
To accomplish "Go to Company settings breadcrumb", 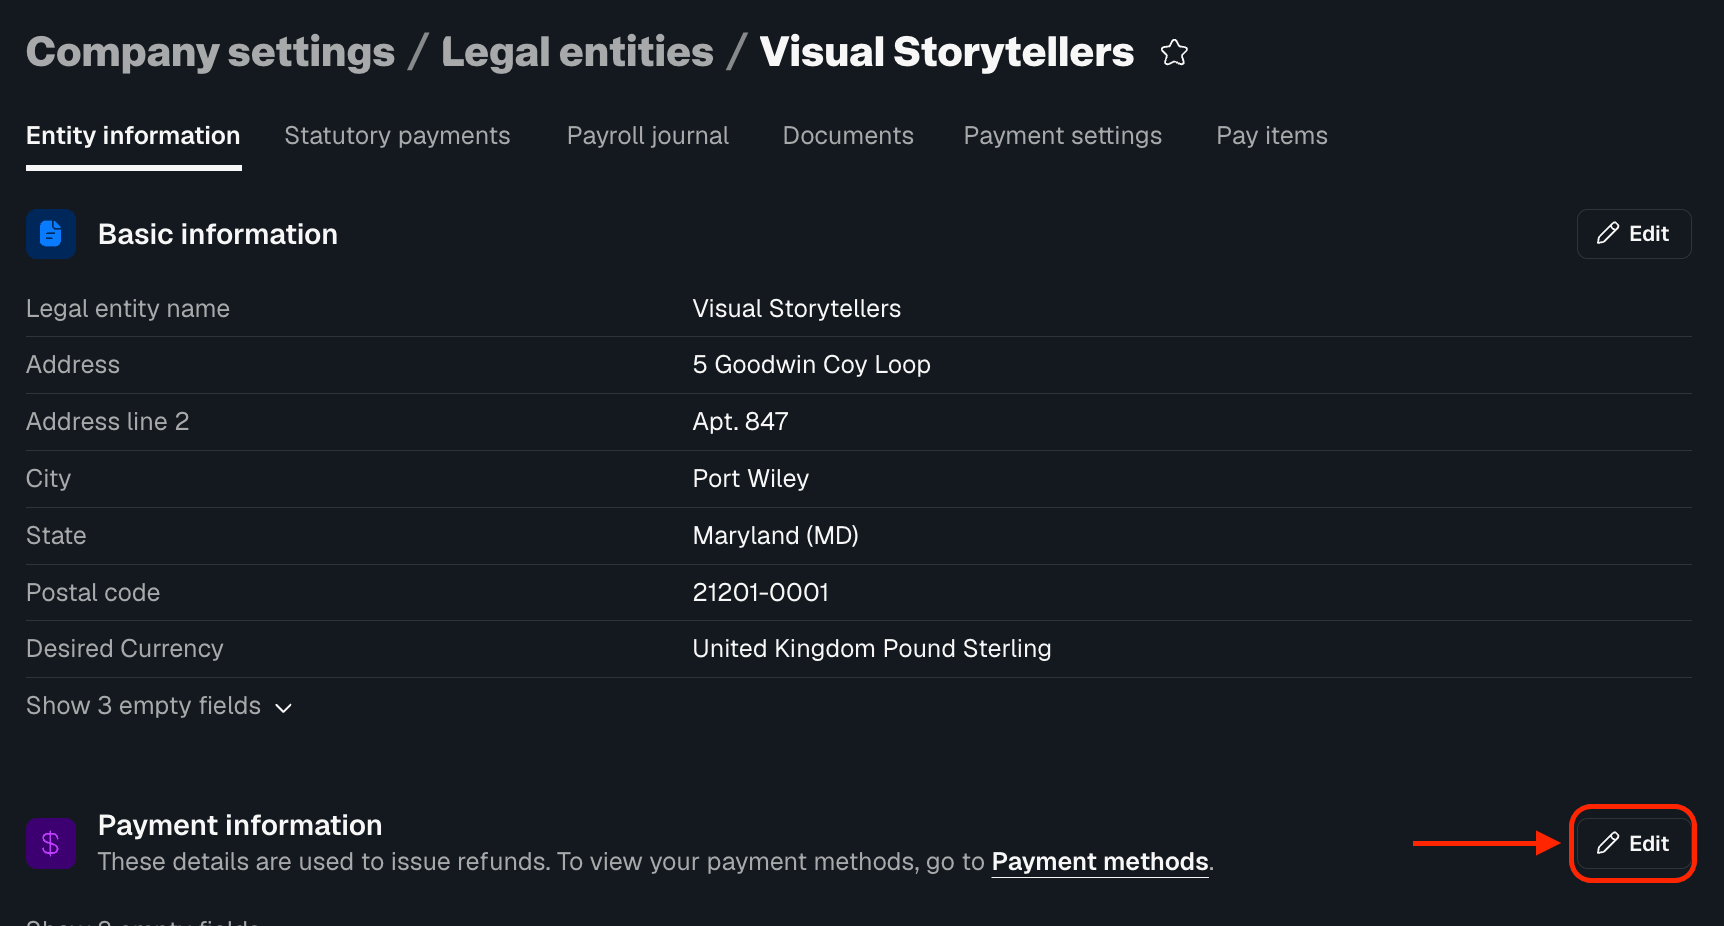I will point(210,52).
